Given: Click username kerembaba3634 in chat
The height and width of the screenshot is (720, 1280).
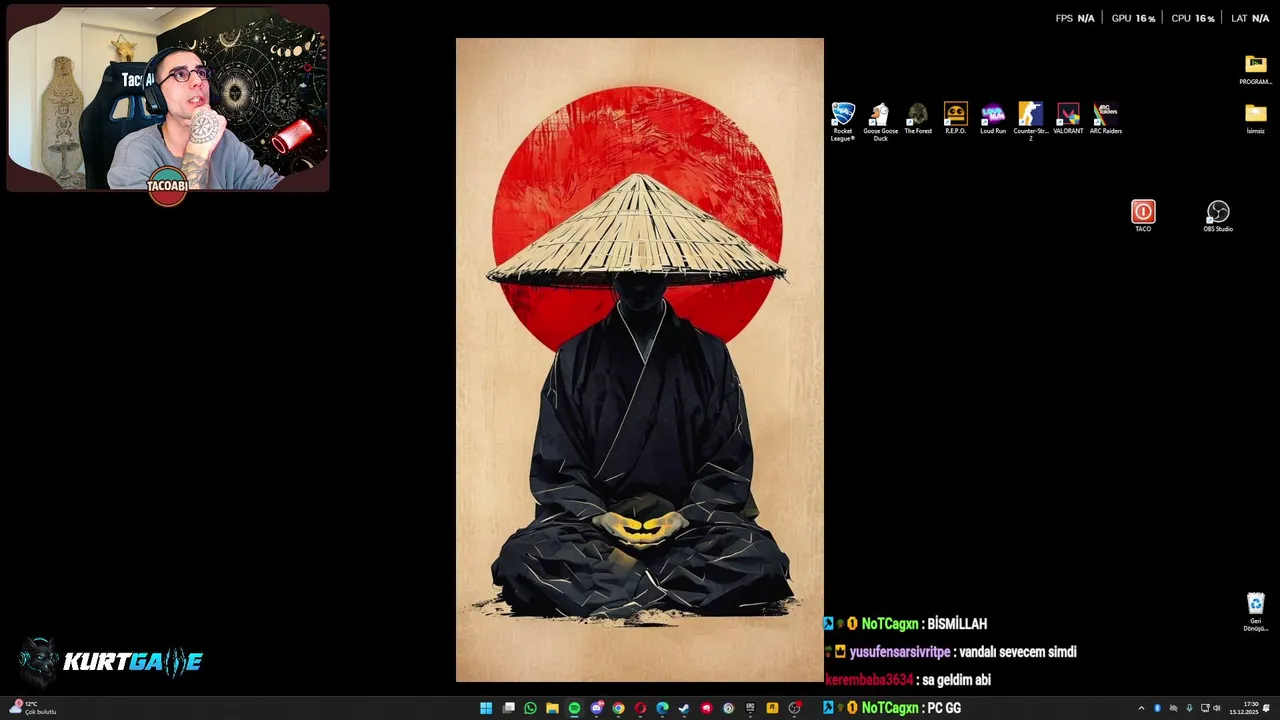Looking at the screenshot, I should pyautogui.click(x=869, y=680).
